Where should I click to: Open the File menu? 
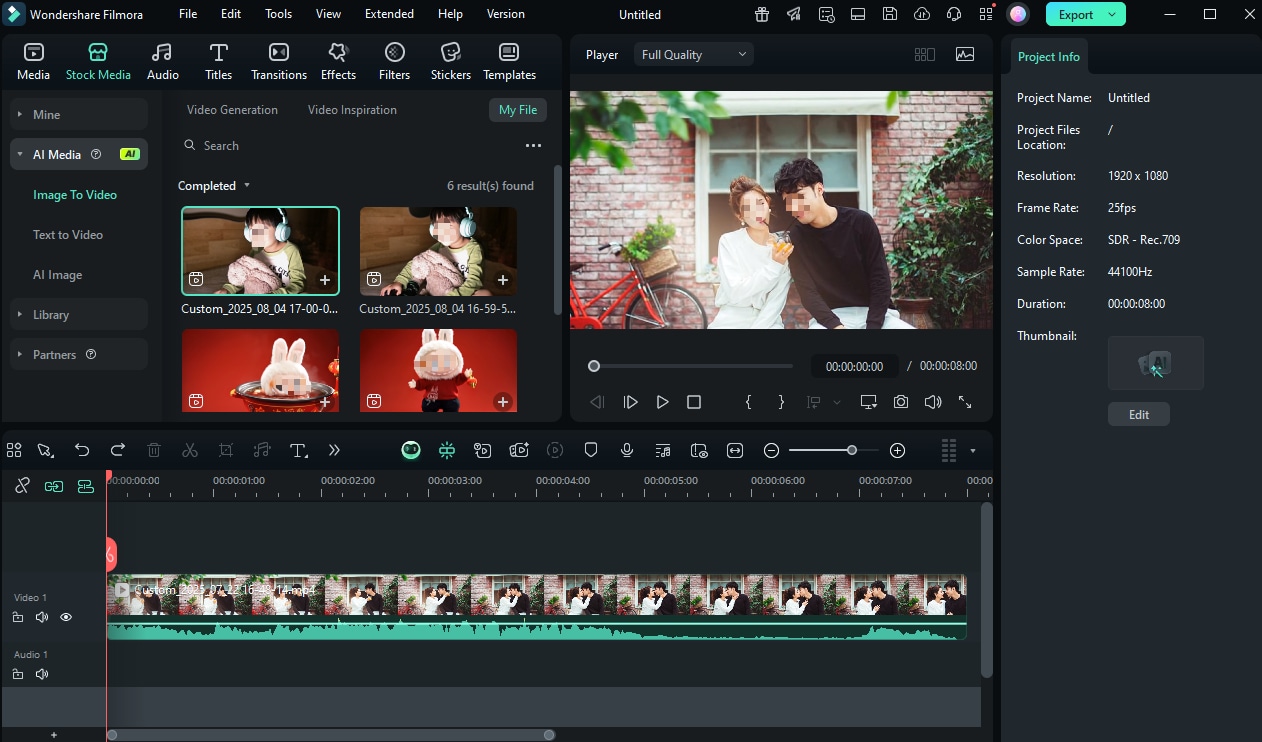[x=188, y=14]
